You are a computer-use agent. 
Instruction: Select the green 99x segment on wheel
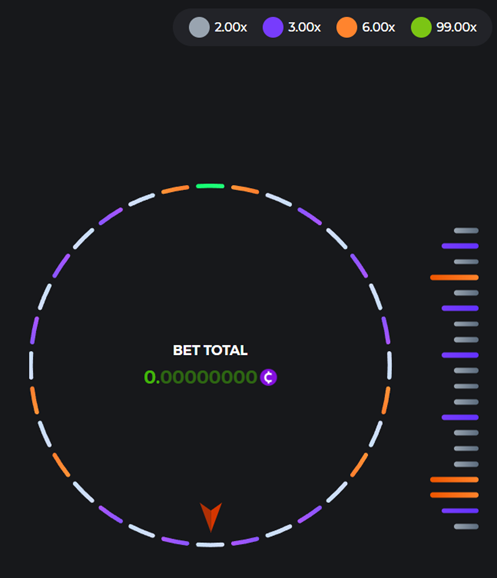click(210, 186)
